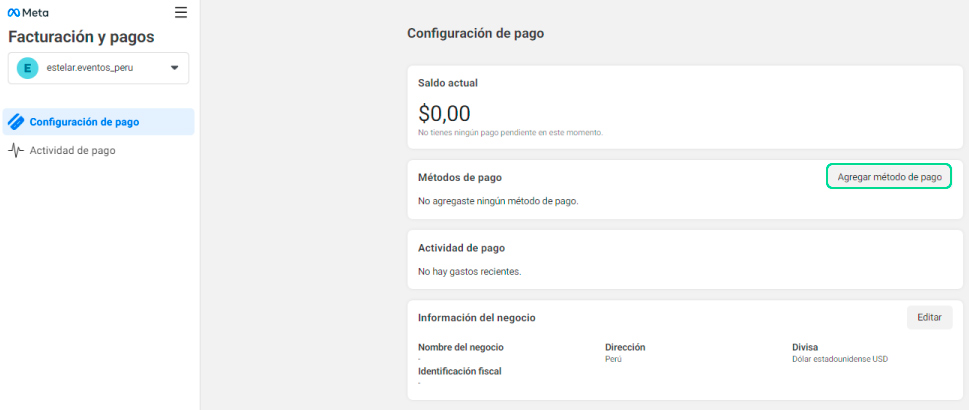Select Configuración de pago in sidebar
Screen dimensions: 969x410
click(x=84, y=122)
